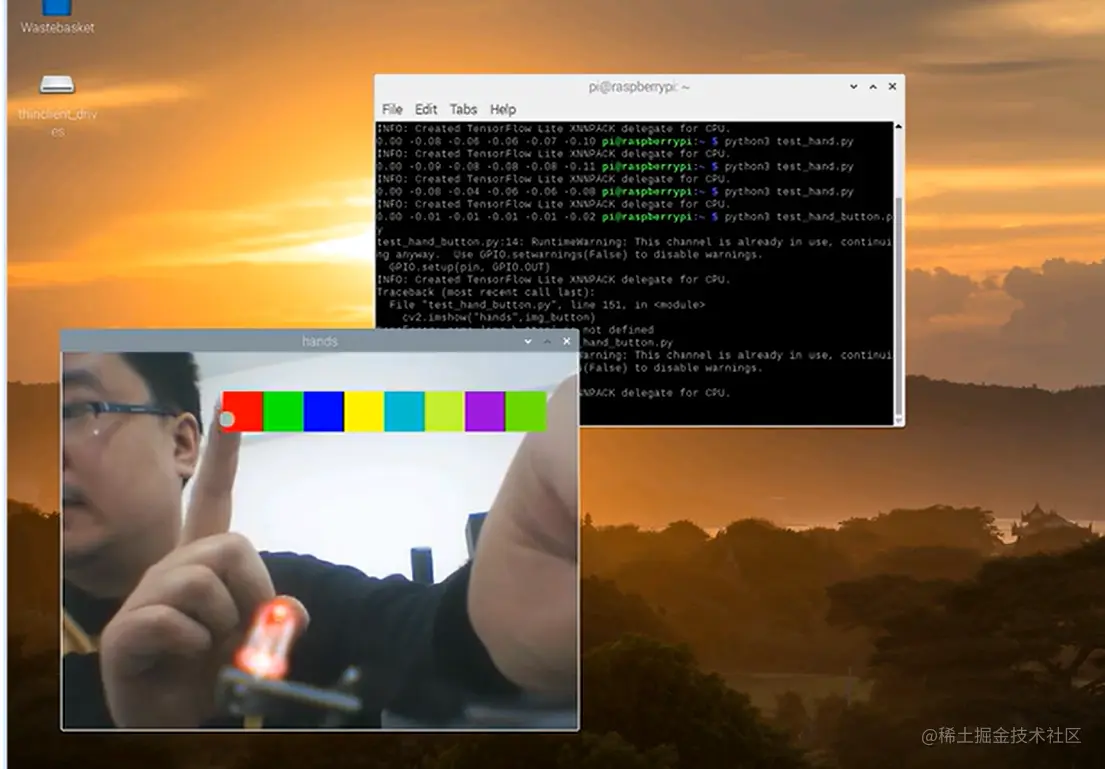Viewport: 1105px width, 769px height.
Task: Close the terminal window
Action: 892,87
